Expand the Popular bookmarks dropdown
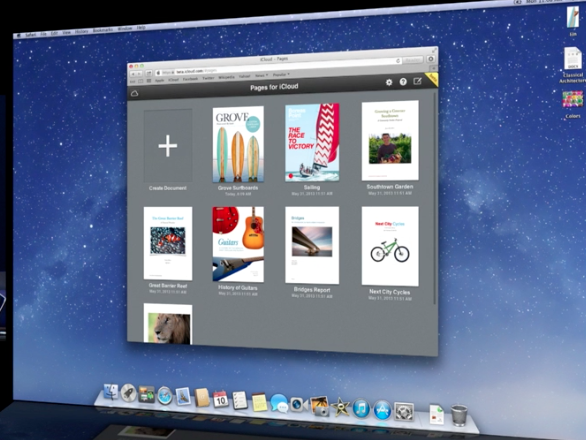 [x=281, y=75]
